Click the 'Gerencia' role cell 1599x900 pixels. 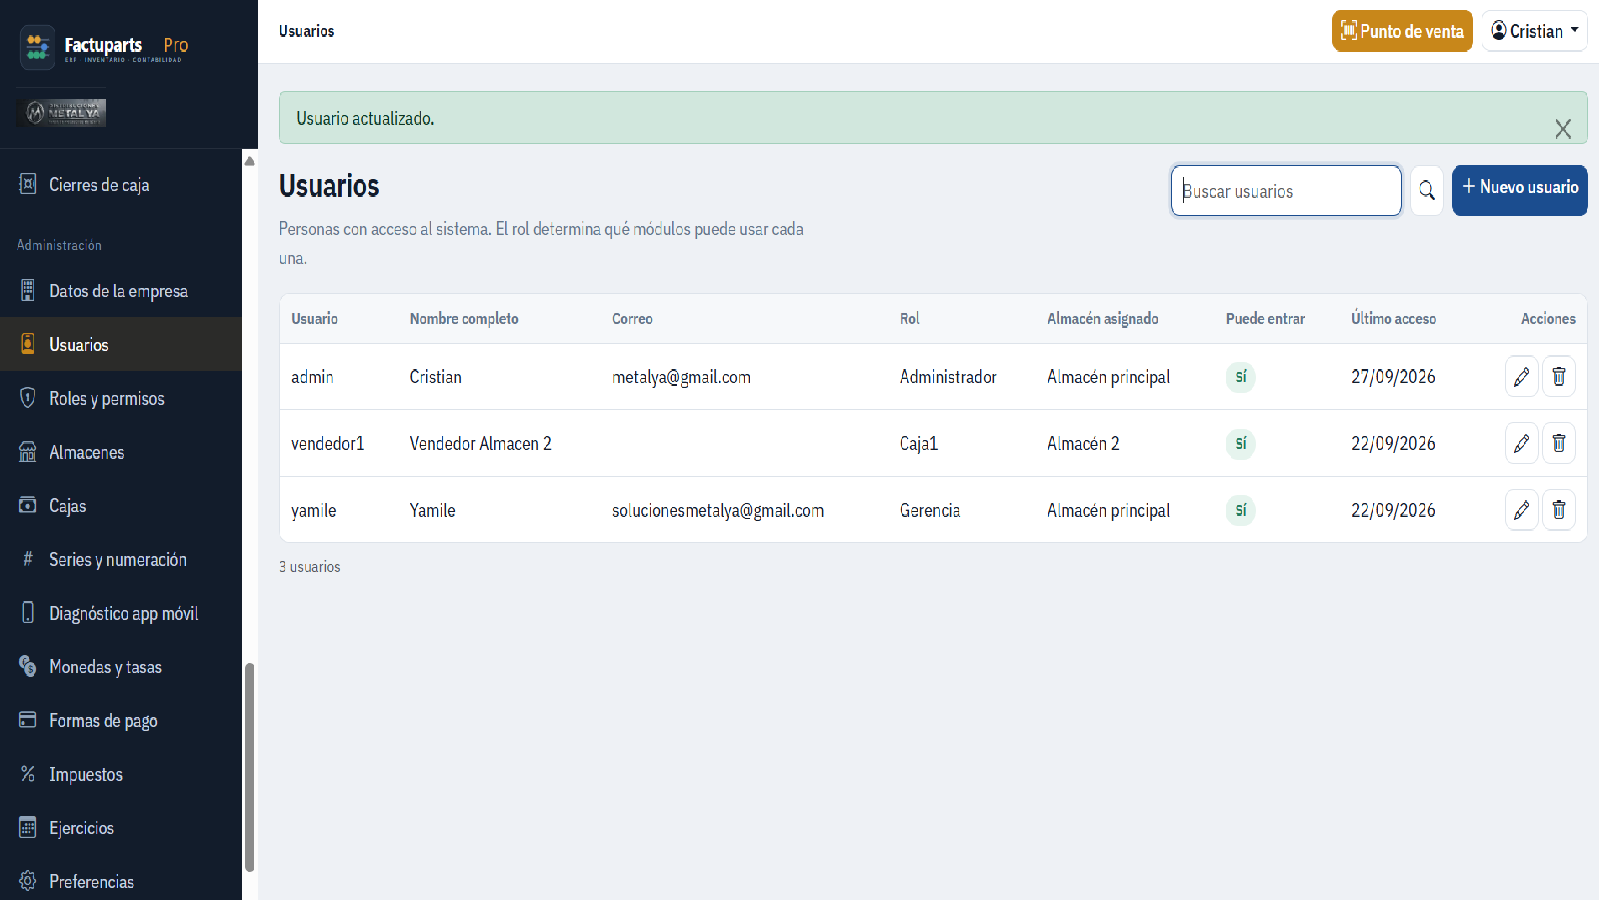click(x=930, y=510)
